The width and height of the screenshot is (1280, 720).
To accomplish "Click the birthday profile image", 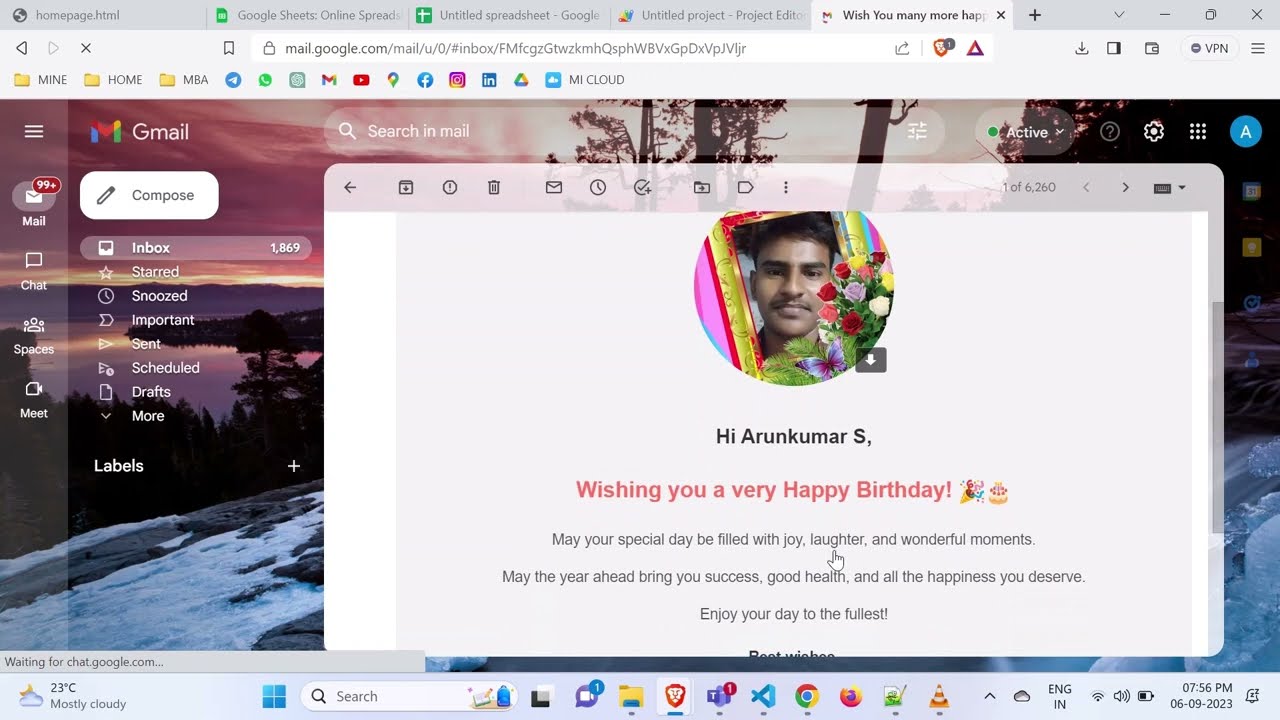I will point(793,297).
